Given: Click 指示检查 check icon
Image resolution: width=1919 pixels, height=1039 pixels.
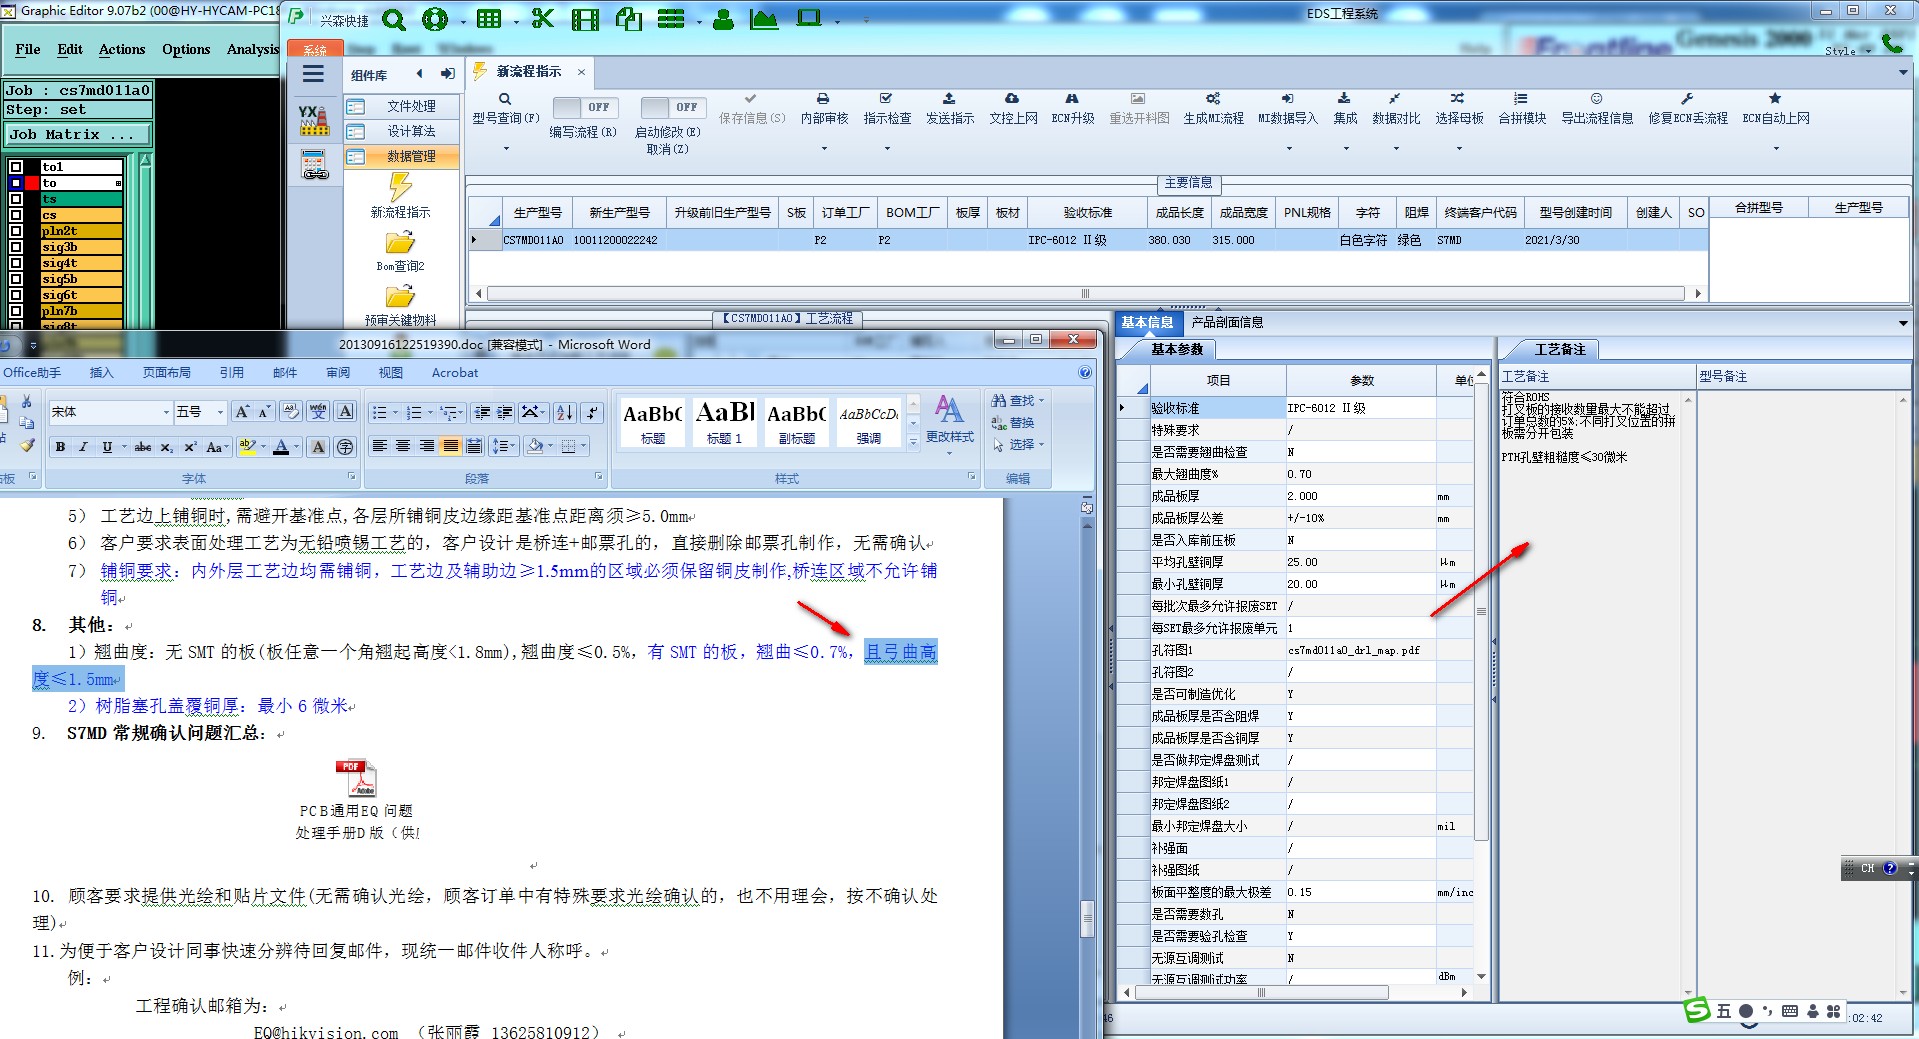Looking at the screenshot, I should (886, 99).
